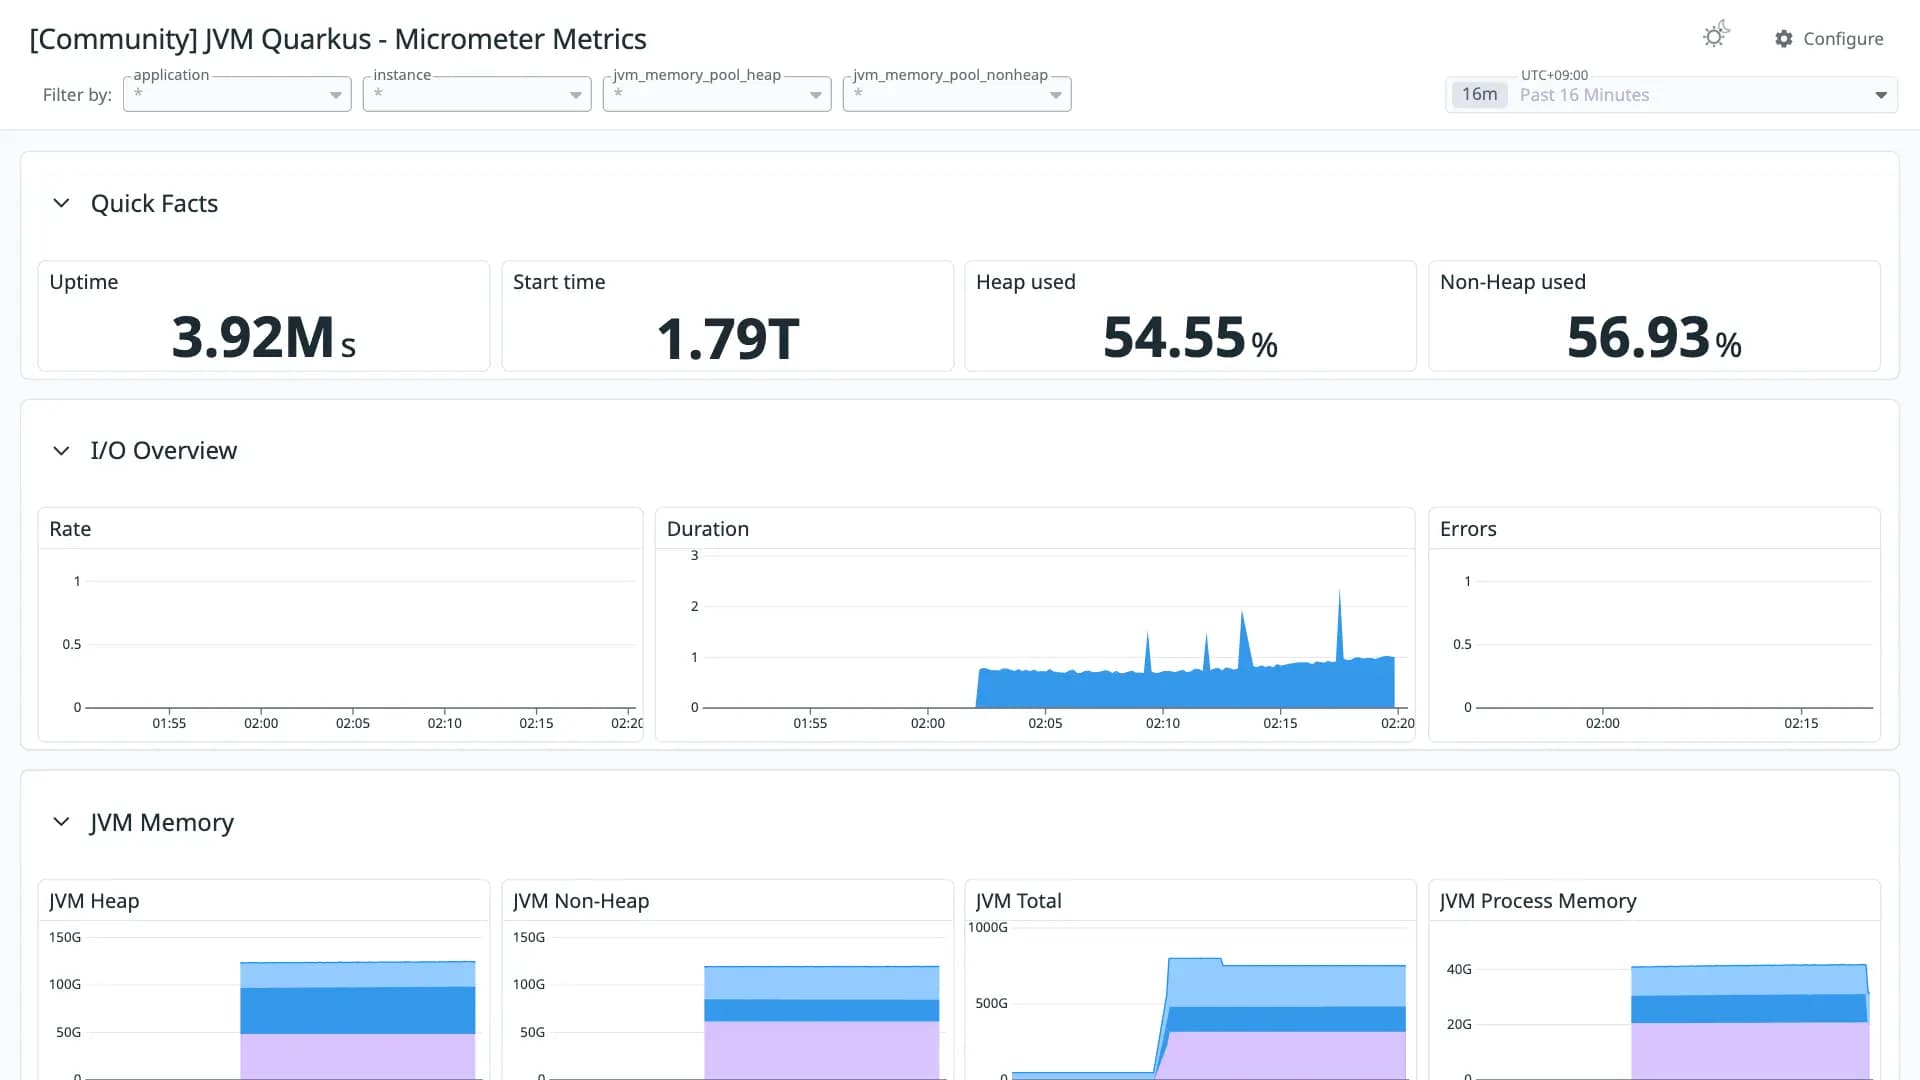Viewport: 1920px width, 1080px height.
Task: Click the 02:15 tick label in Errors graph
Action: 1801,723
